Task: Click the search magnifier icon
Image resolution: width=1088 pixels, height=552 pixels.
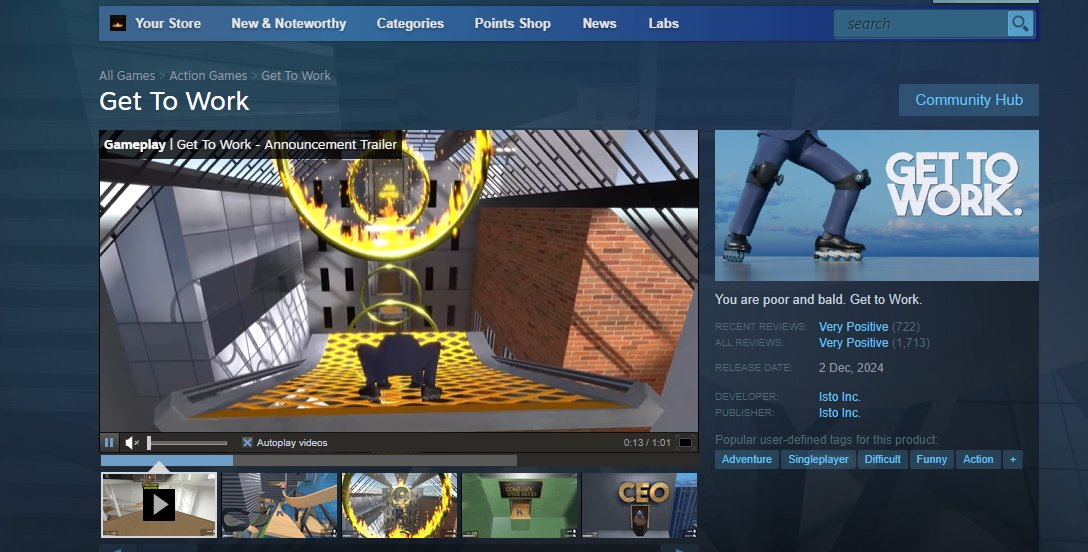Action: click(1020, 24)
